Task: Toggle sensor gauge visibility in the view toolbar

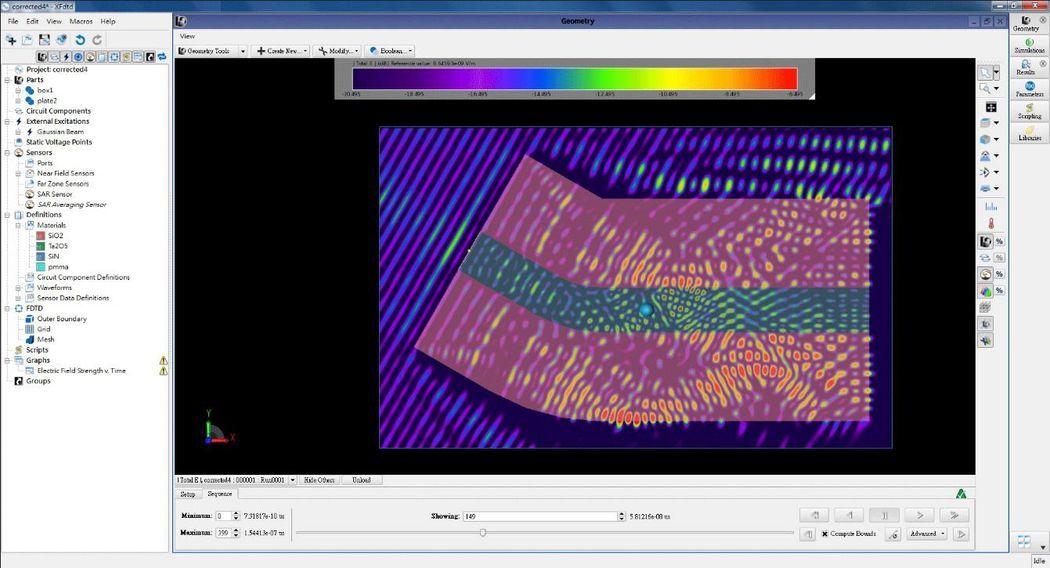Action: coord(986,274)
